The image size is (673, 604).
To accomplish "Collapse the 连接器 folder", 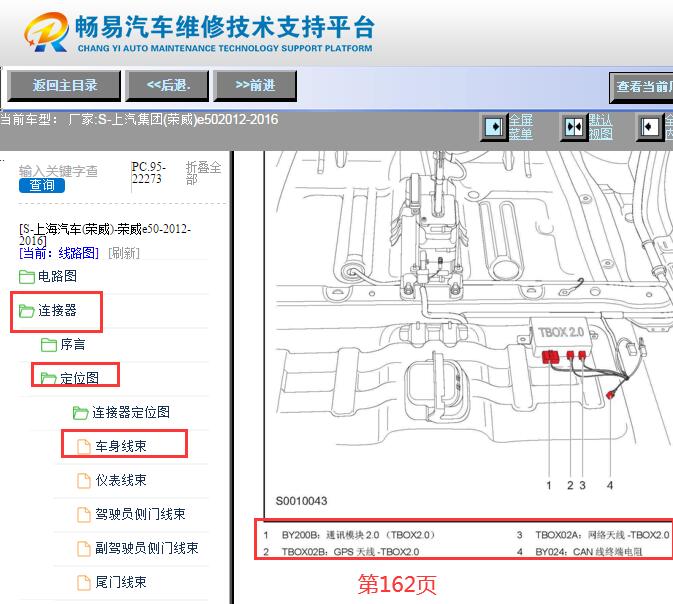I will [x=58, y=310].
